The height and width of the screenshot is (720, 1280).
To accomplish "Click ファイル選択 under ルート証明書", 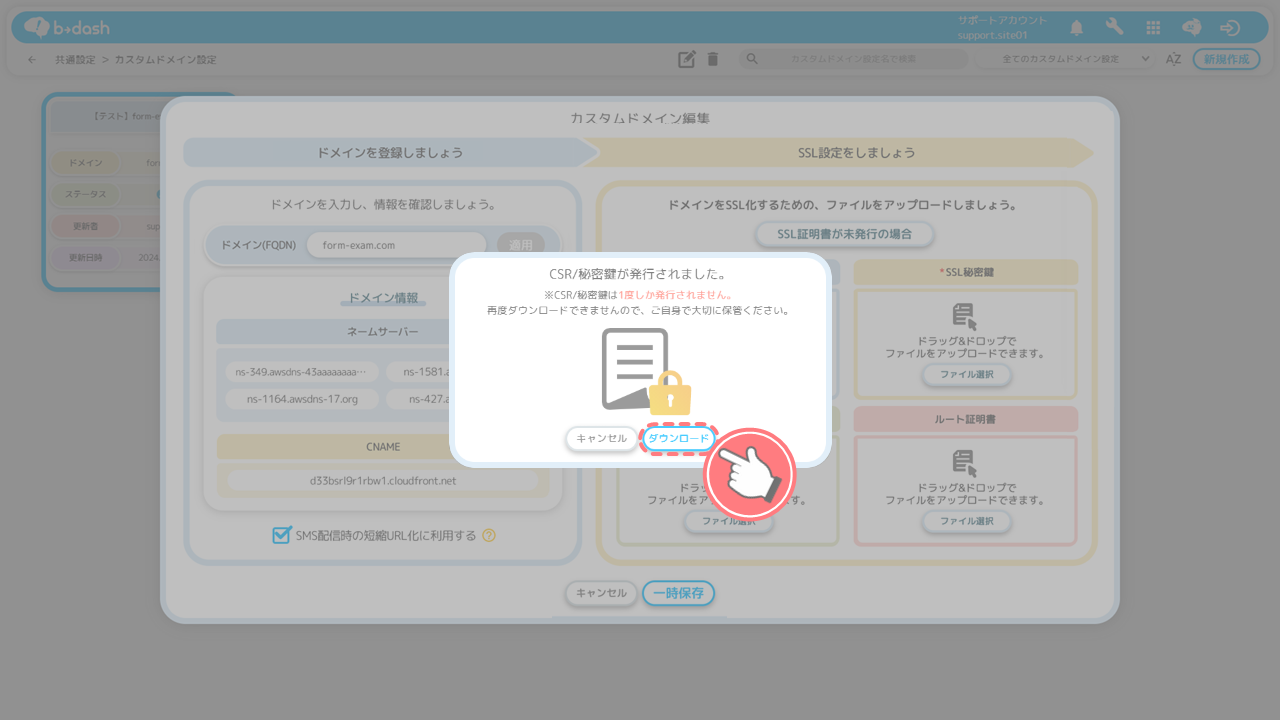I will pyautogui.click(x=966, y=521).
